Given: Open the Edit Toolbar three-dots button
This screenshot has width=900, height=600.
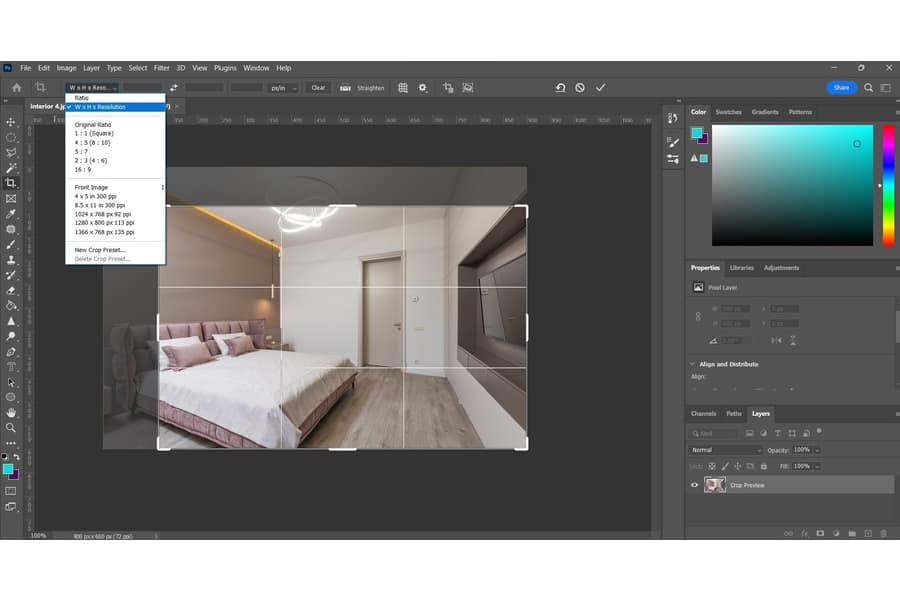Looking at the screenshot, I should click(11, 443).
